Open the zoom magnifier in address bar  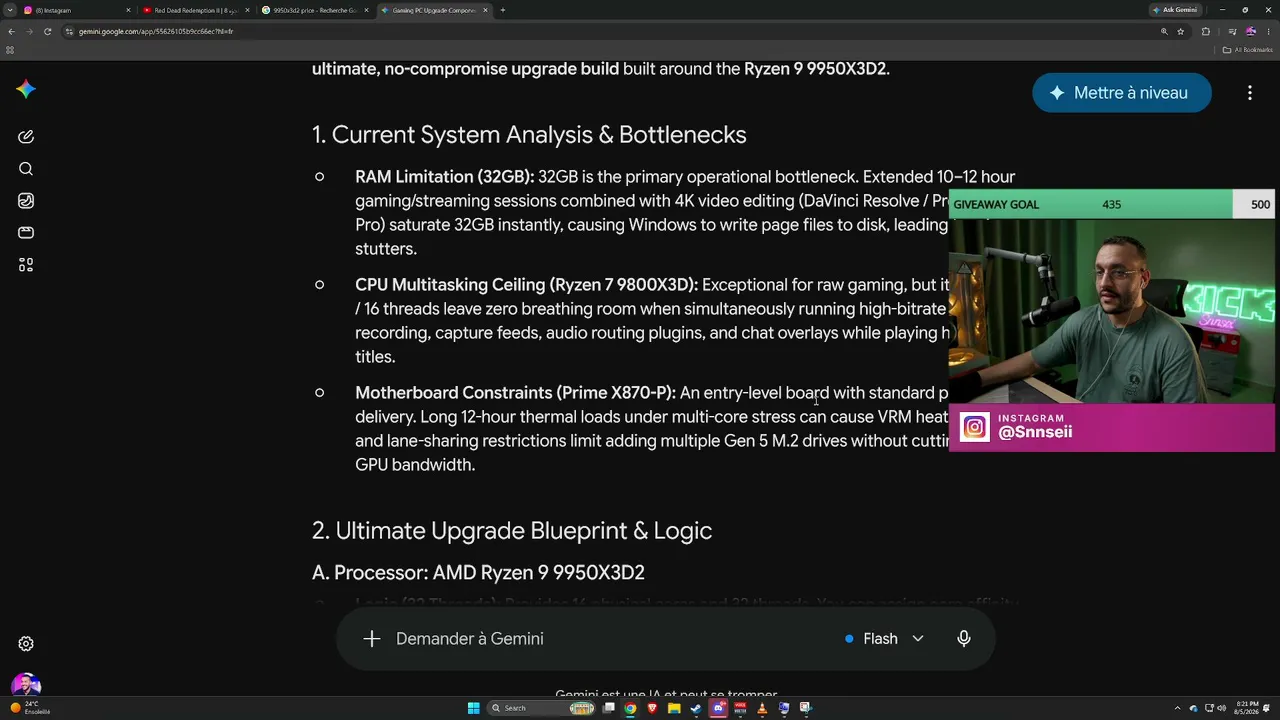coord(1164,32)
